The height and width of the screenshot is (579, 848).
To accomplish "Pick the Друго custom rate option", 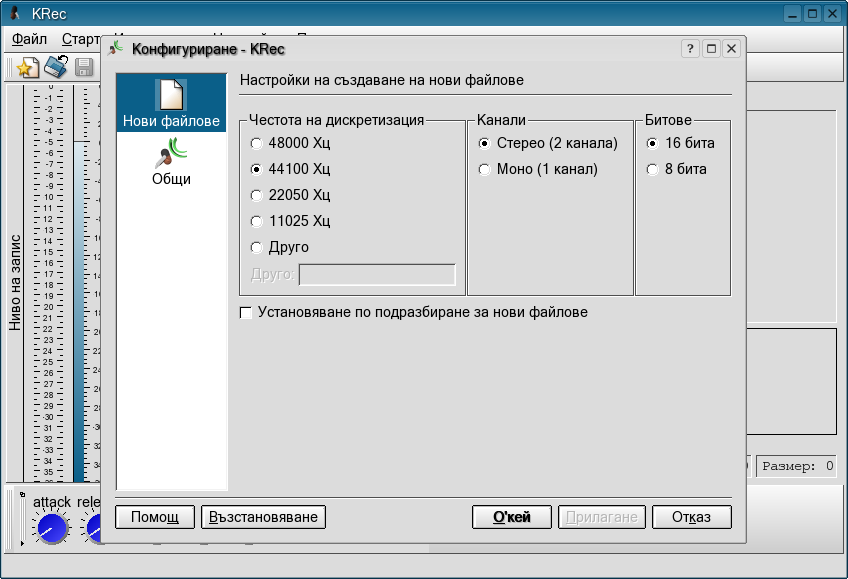I will 257,248.
